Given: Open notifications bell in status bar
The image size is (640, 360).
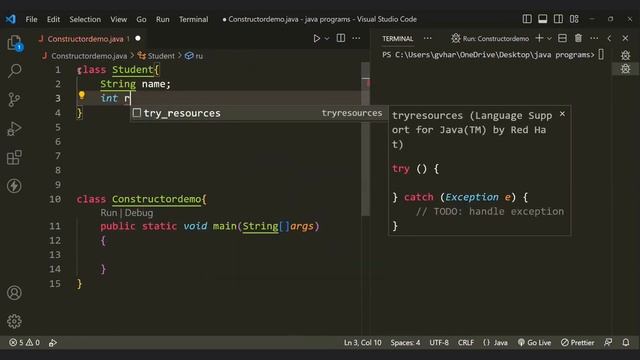Looking at the screenshot, I should (626, 342).
